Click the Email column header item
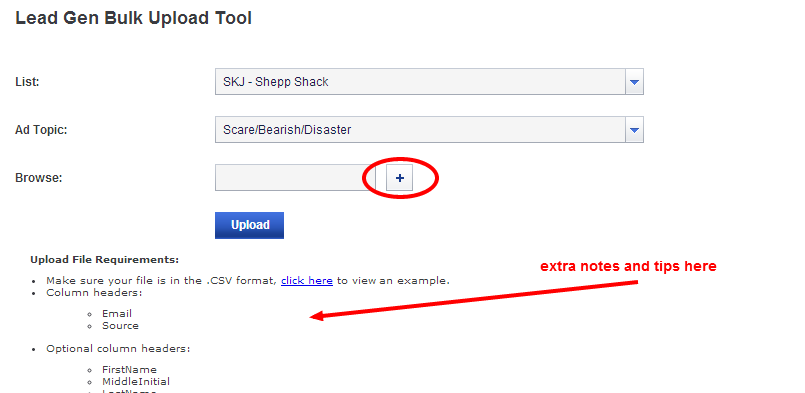Viewport: 805px width, 393px height. 117,313
